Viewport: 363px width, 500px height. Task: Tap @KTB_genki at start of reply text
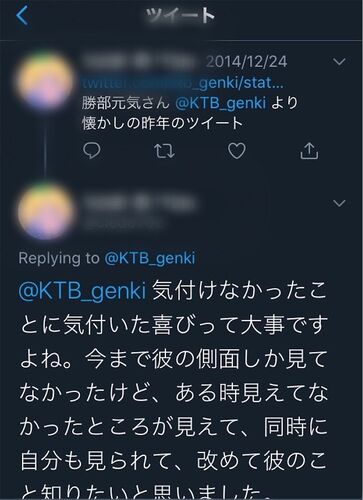tap(82, 291)
